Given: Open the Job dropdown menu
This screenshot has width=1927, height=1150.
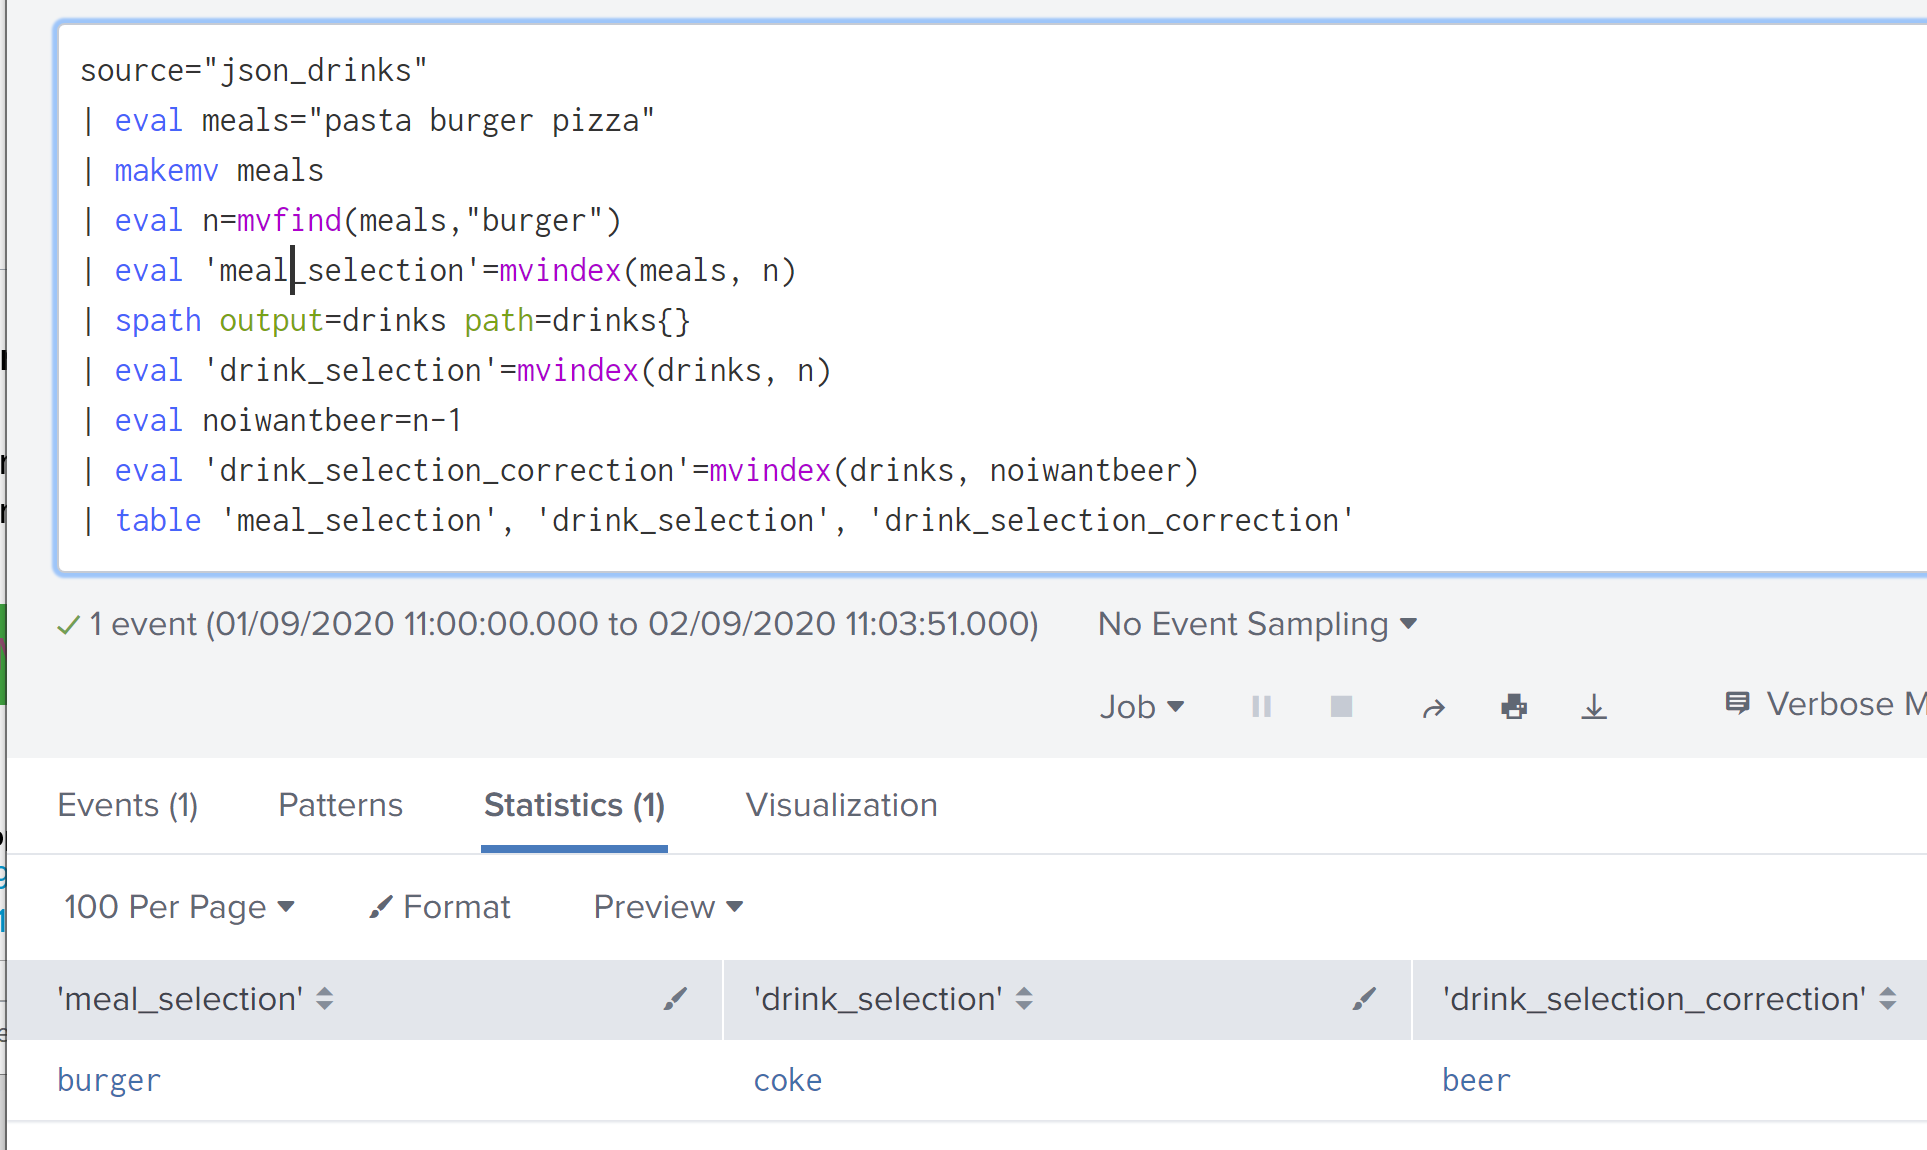Looking at the screenshot, I should tap(1140, 704).
